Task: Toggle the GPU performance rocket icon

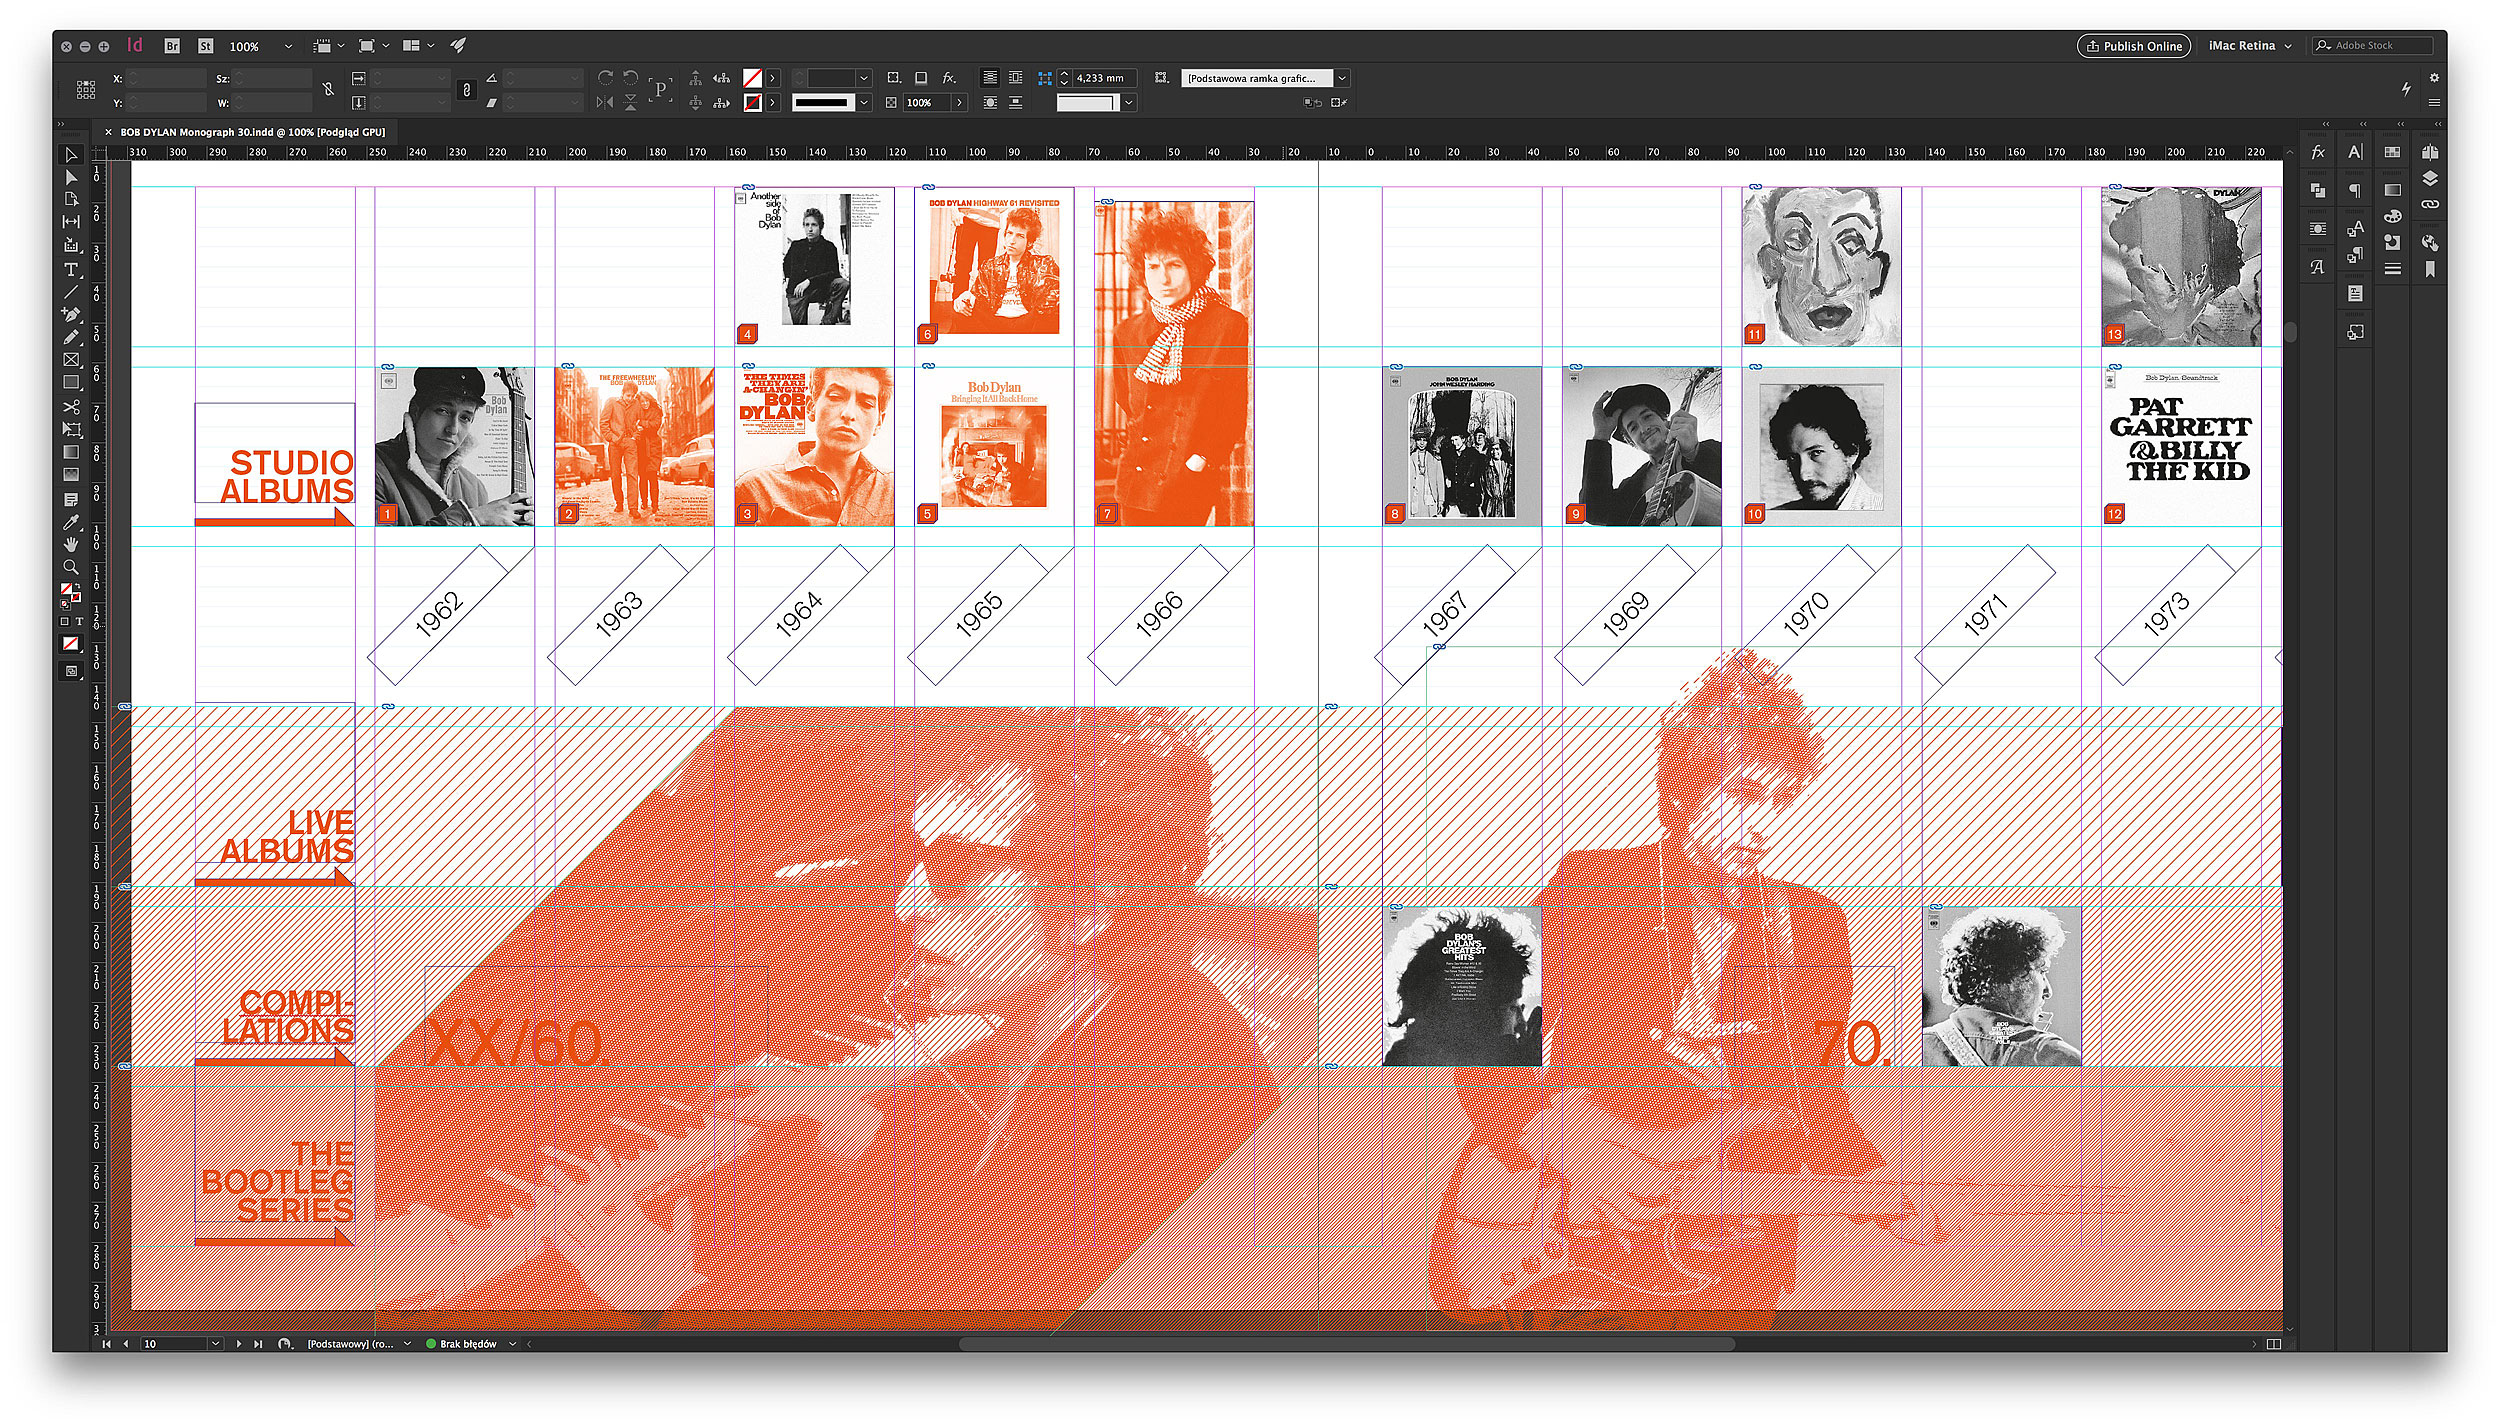Action: [458, 46]
